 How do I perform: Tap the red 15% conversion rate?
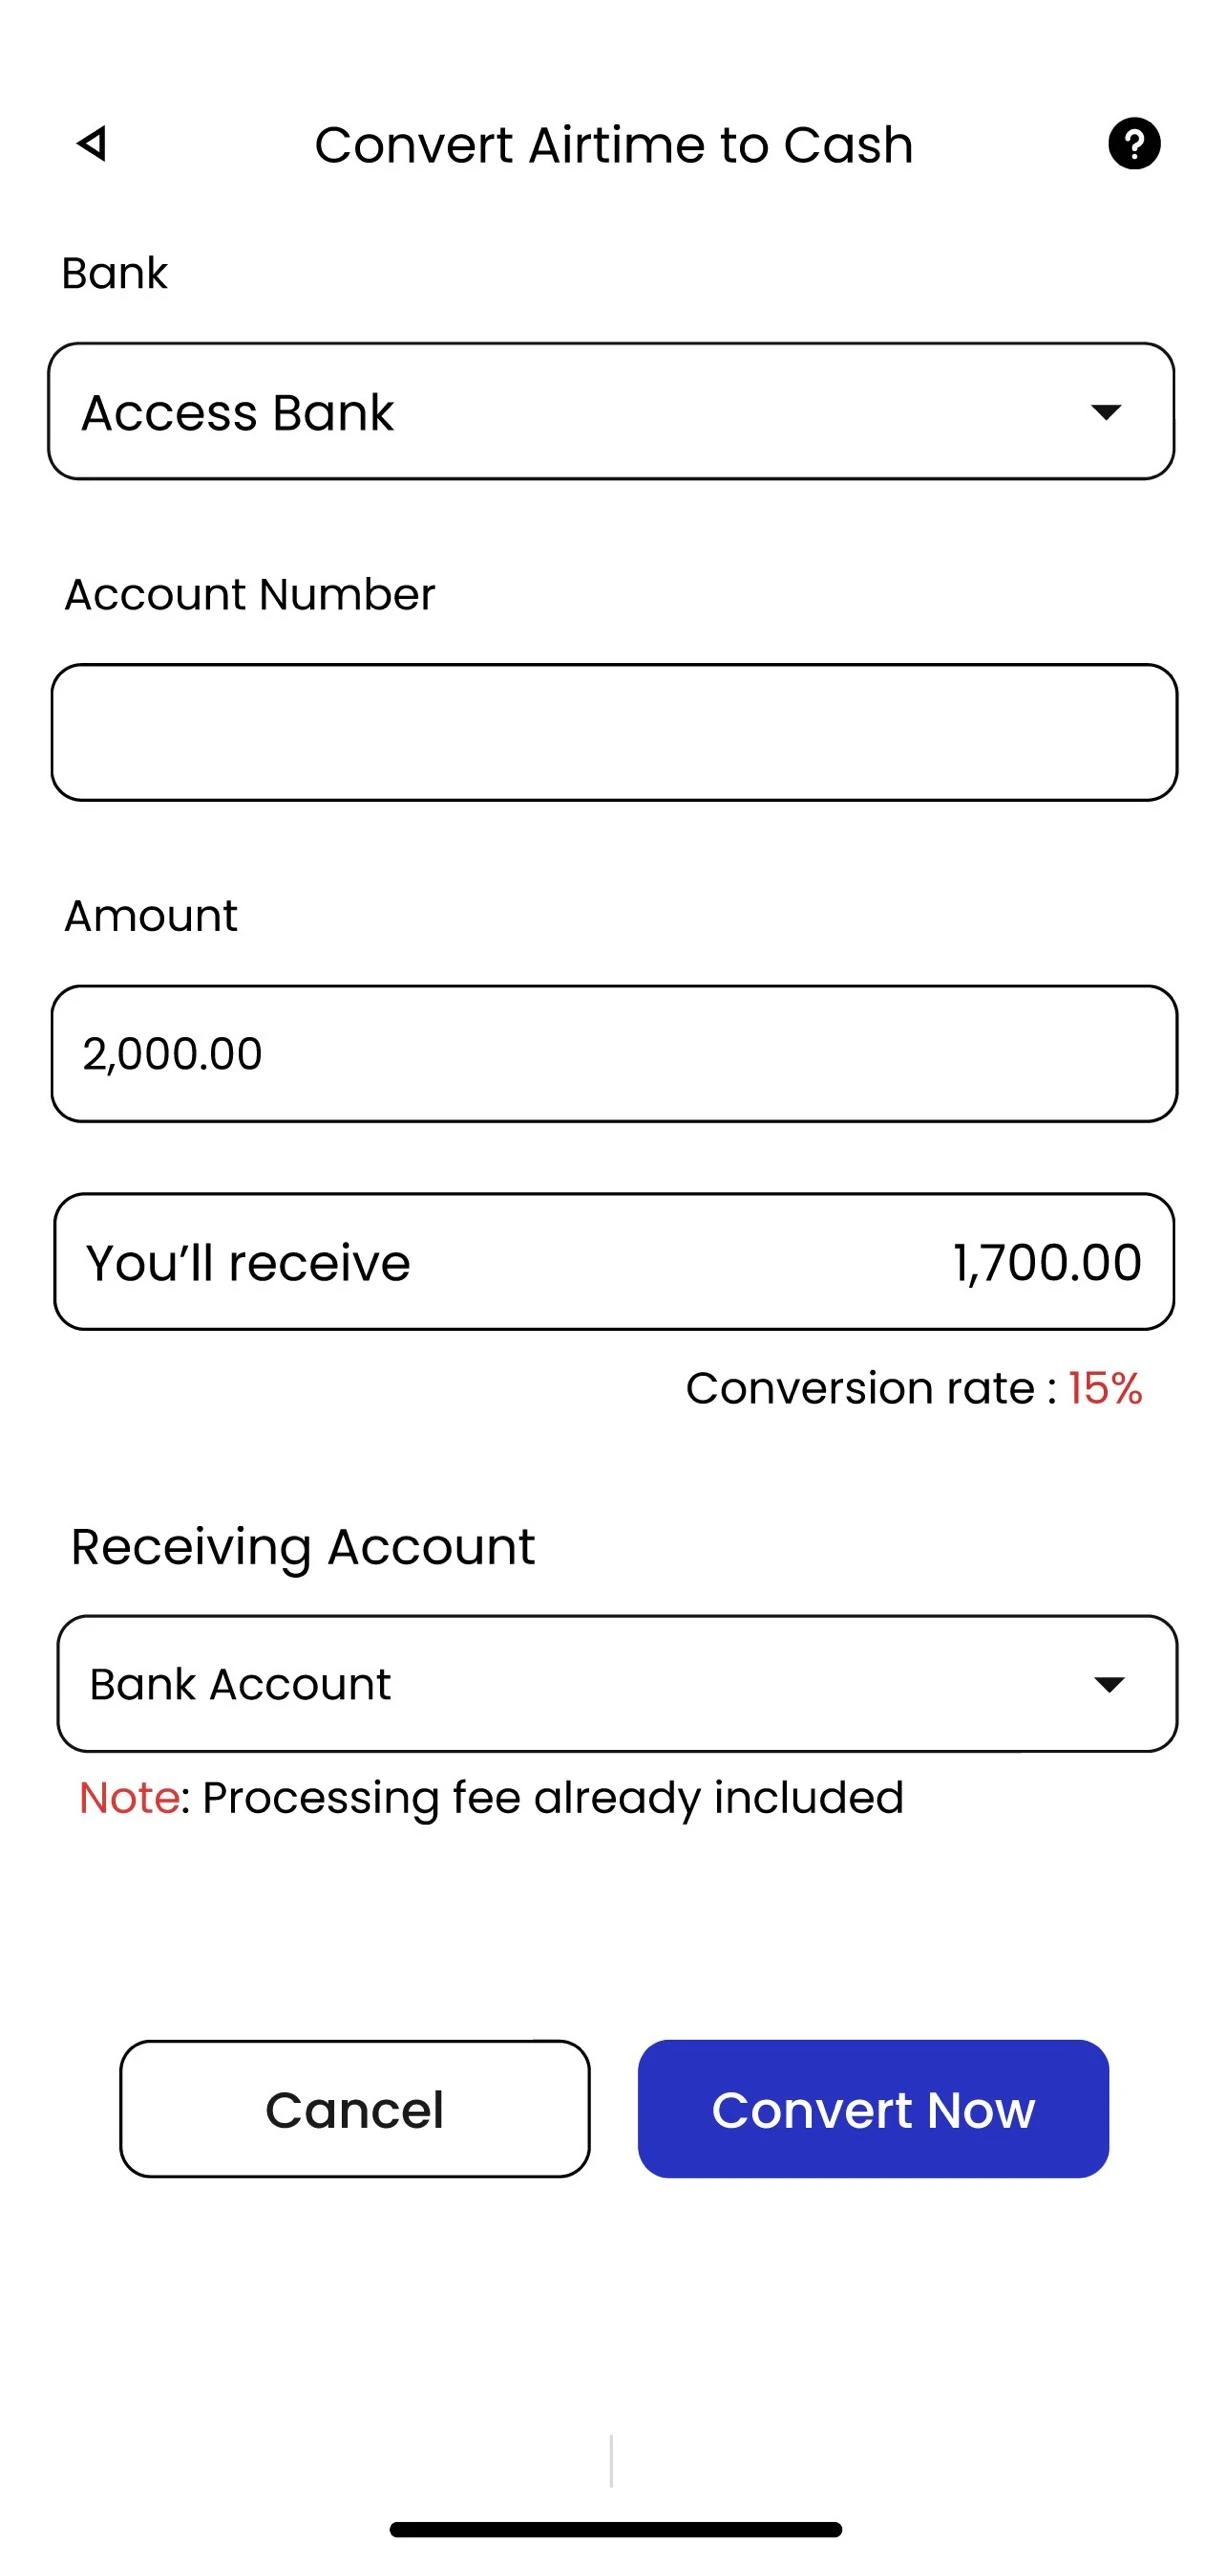[1104, 1388]
